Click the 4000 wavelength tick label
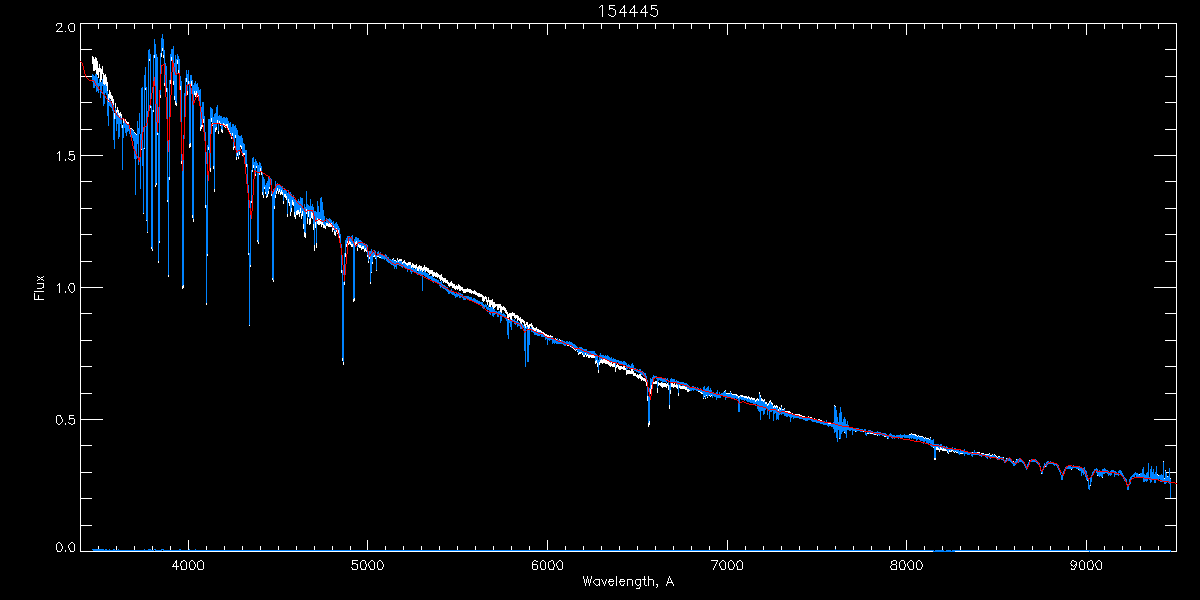Viewport: 1200px width, 600px height. [x=187, y=564]
